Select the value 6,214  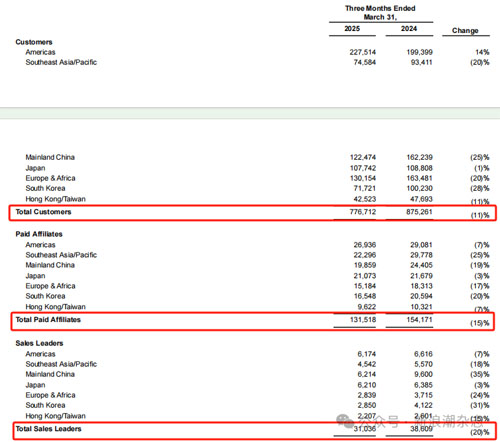click(x=367, y=374)
